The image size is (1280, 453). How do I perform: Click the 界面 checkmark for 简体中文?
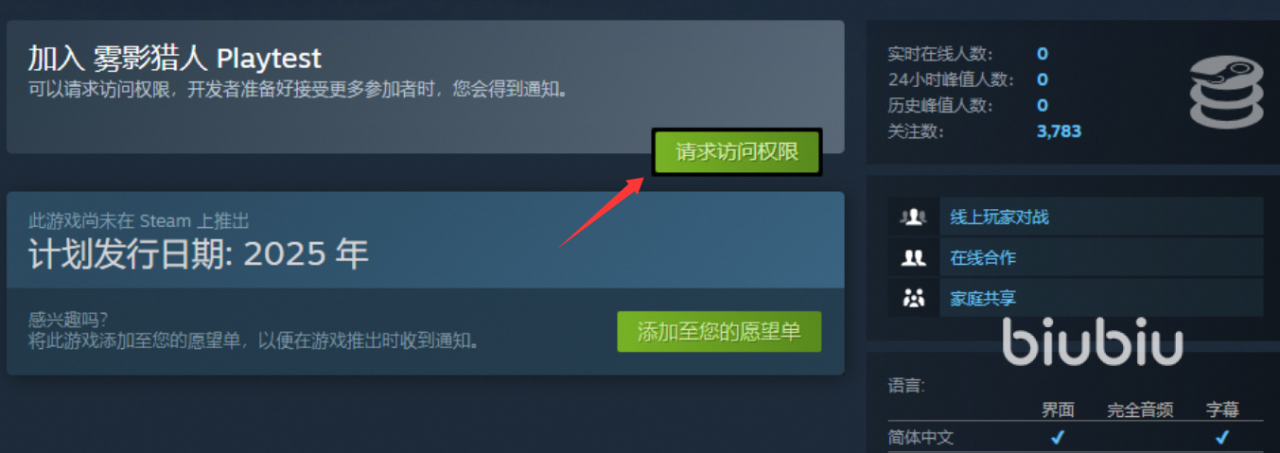pos(1057,437)
